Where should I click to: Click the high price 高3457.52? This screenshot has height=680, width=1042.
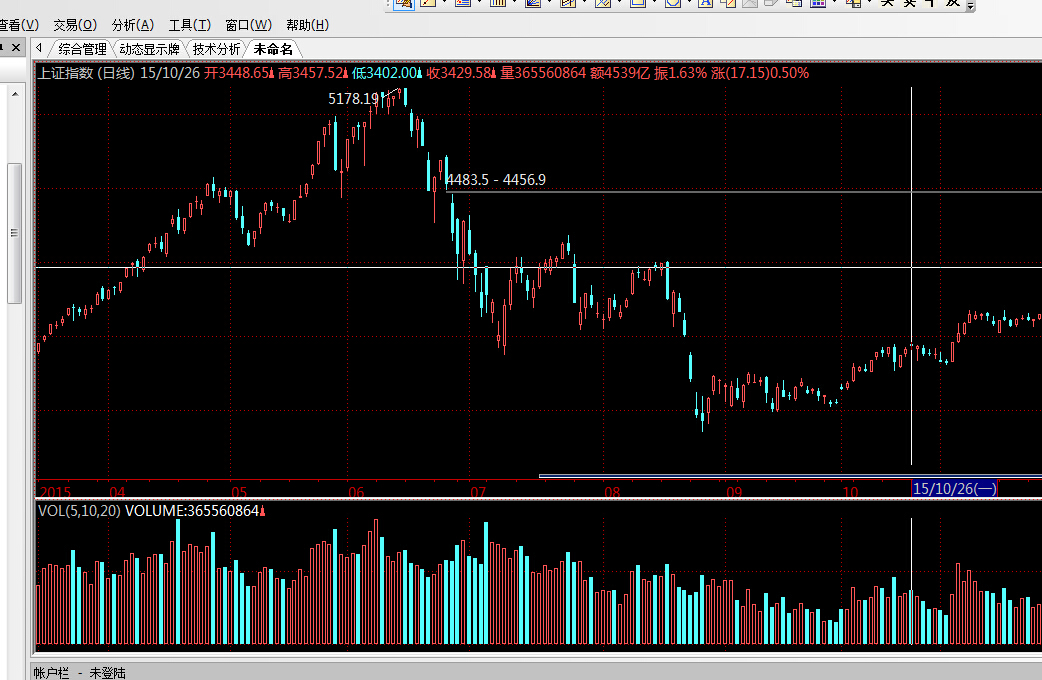pyautogui.click(x=311, y=73)
